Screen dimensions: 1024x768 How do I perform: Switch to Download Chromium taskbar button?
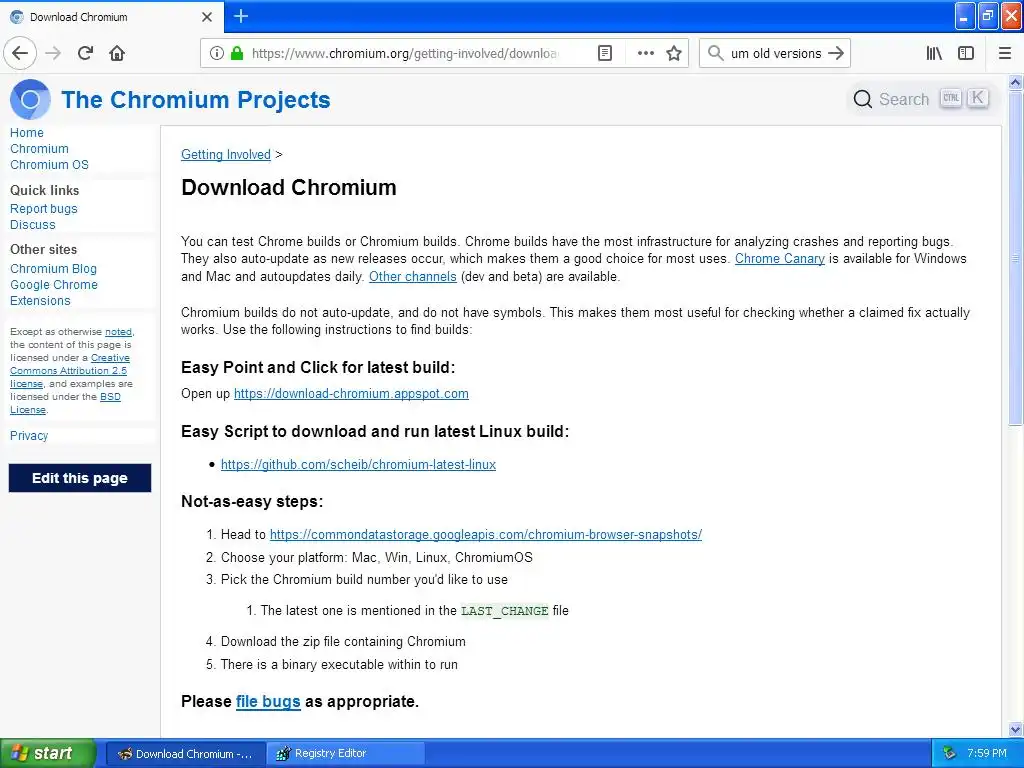pos(185,753)
